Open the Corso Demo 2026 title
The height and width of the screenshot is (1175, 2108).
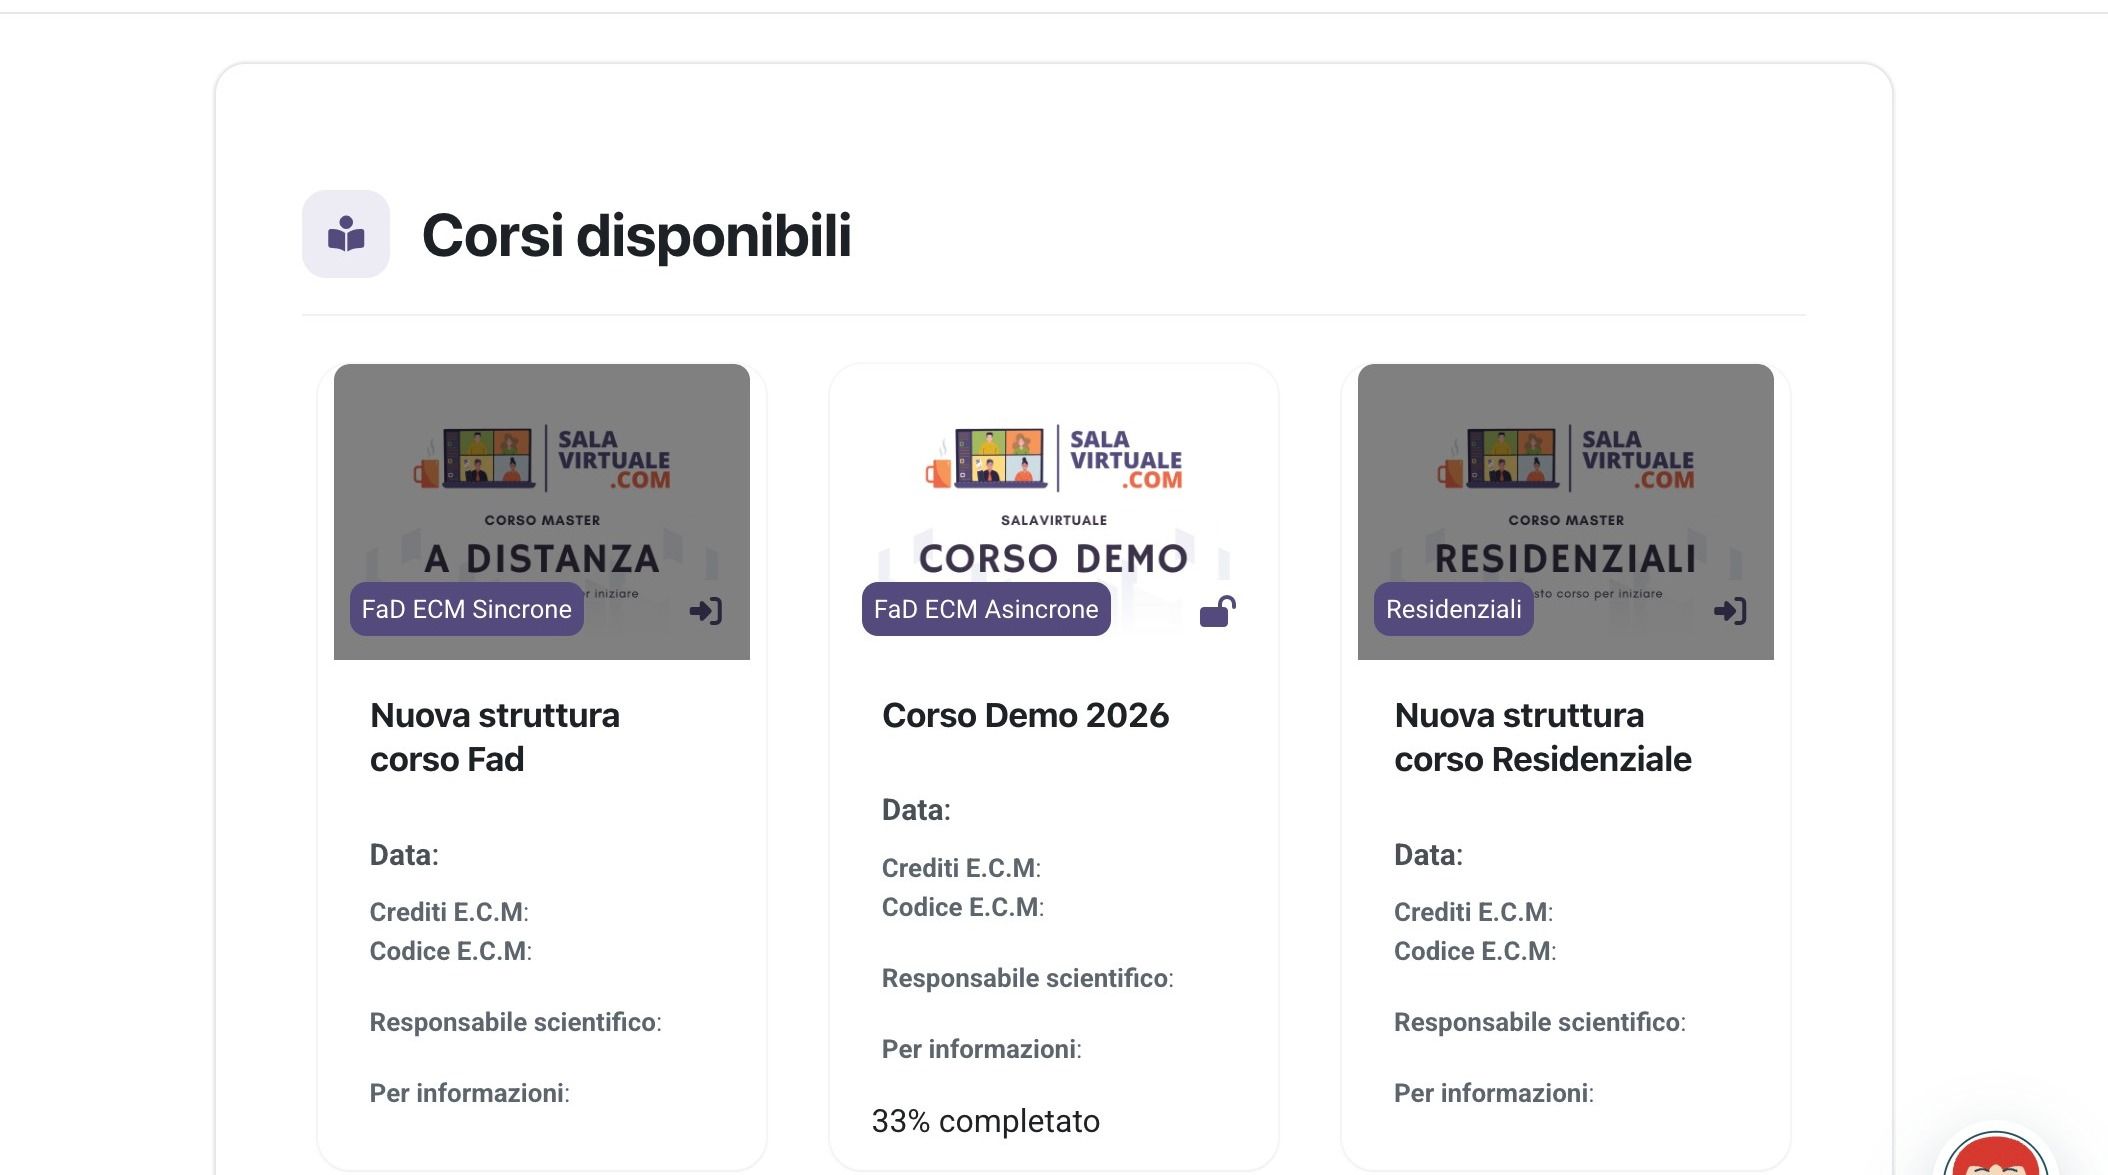(x=1025, y=715)
